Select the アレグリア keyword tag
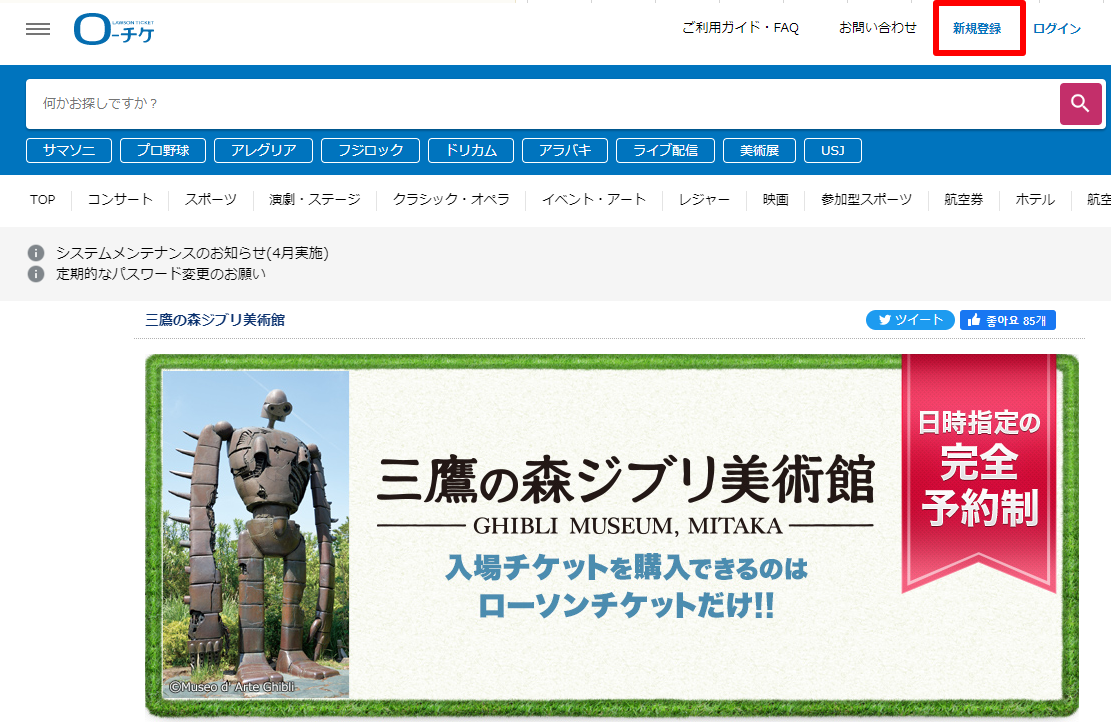The image size is (1111, 722). [264, 150]
